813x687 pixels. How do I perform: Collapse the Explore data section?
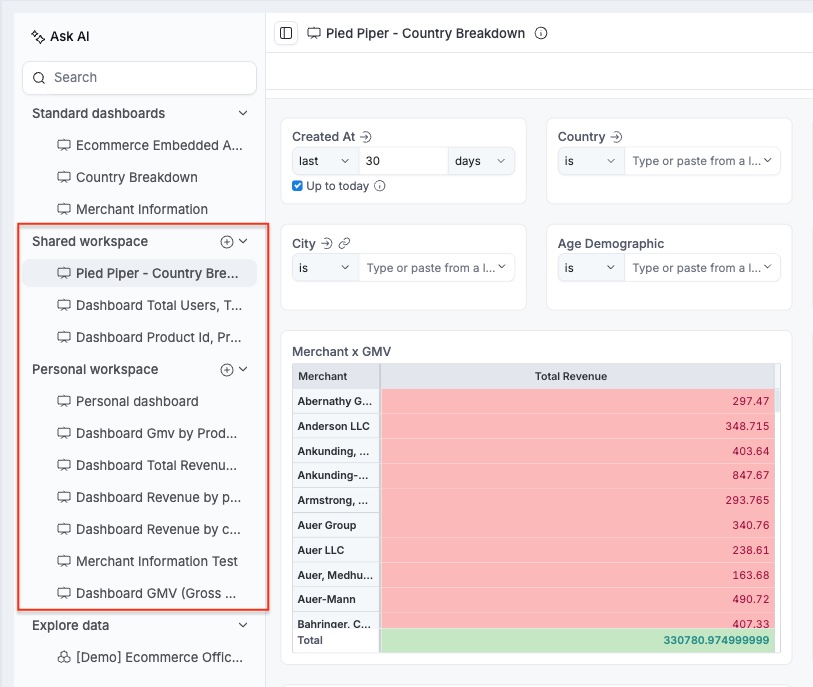tap(243, 626)
